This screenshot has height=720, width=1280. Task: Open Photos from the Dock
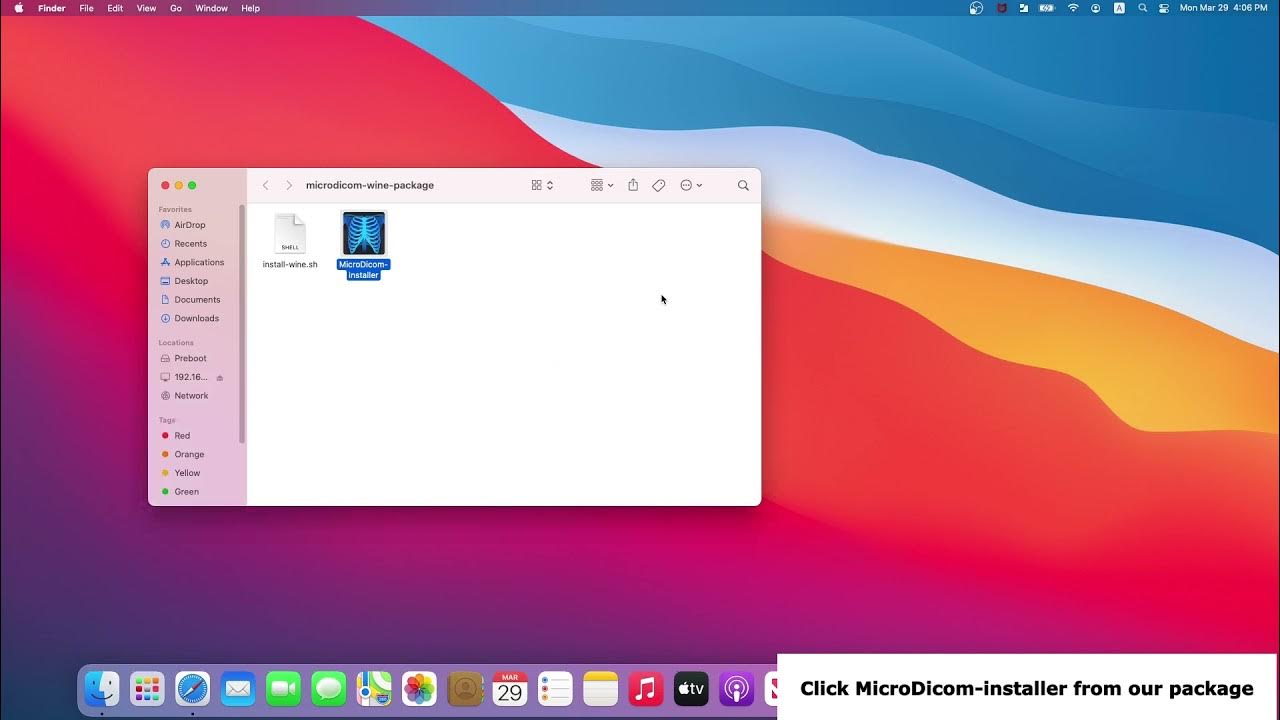click(x=419, y=688)
